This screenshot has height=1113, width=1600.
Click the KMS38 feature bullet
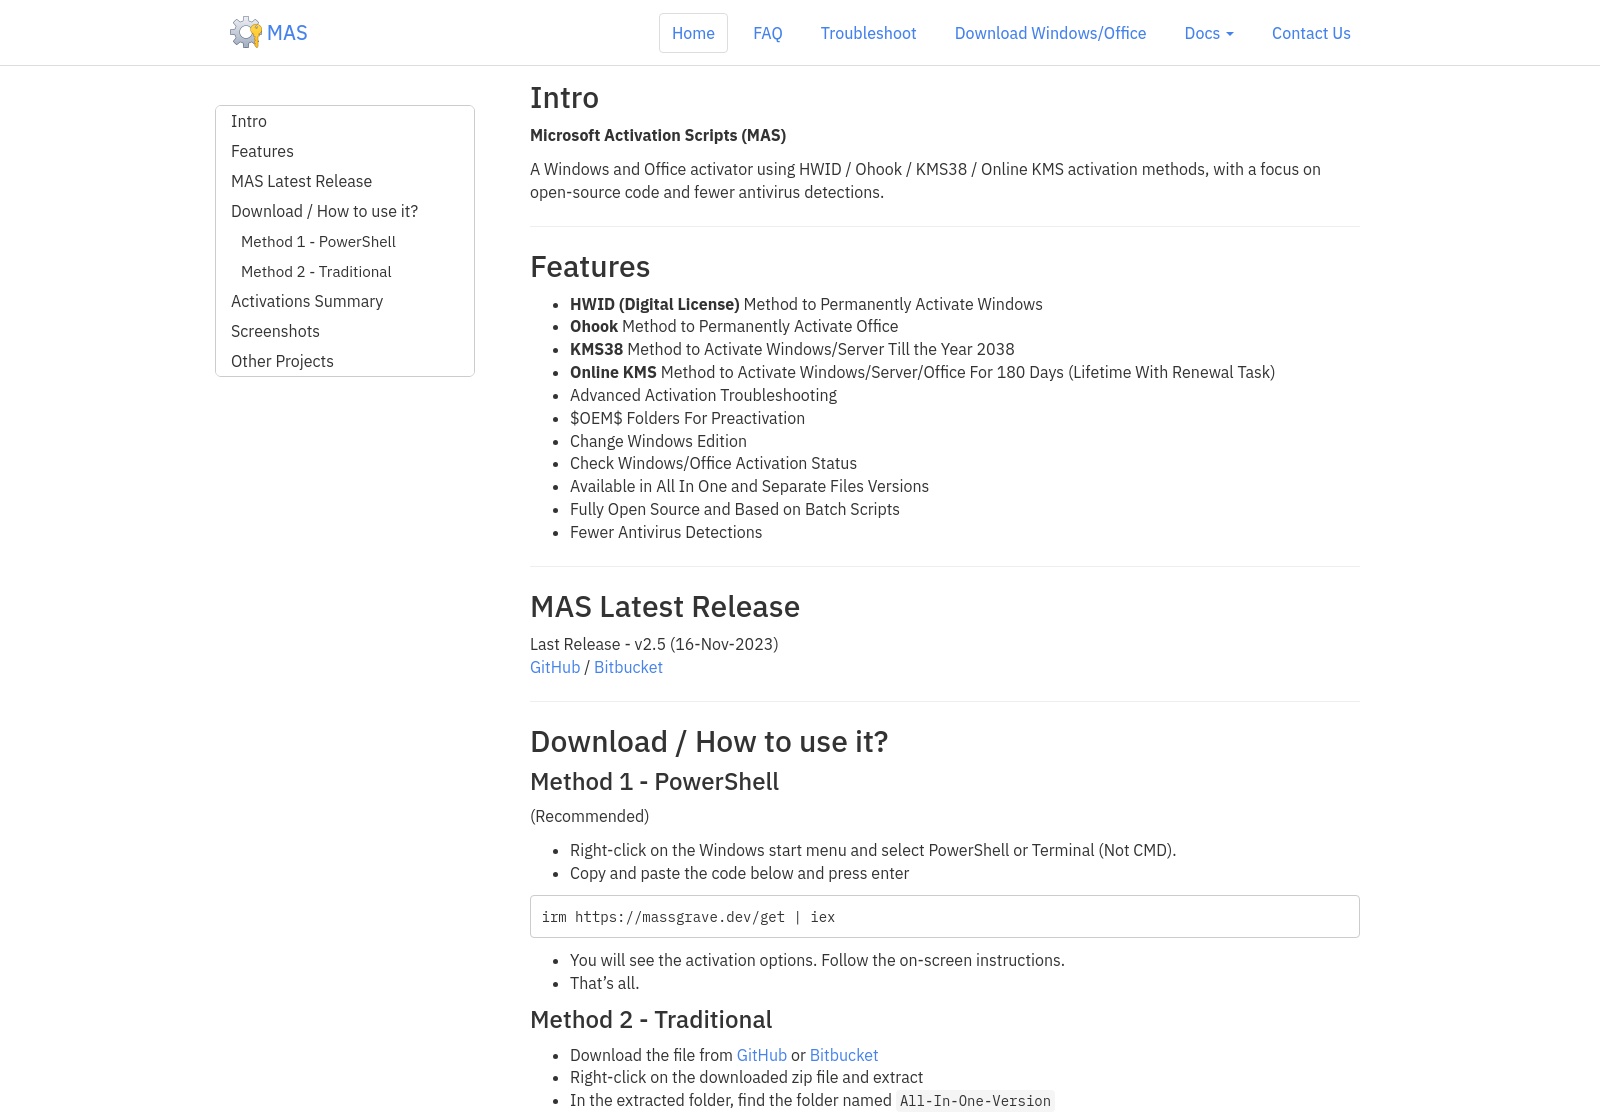[x=792, y=349]
